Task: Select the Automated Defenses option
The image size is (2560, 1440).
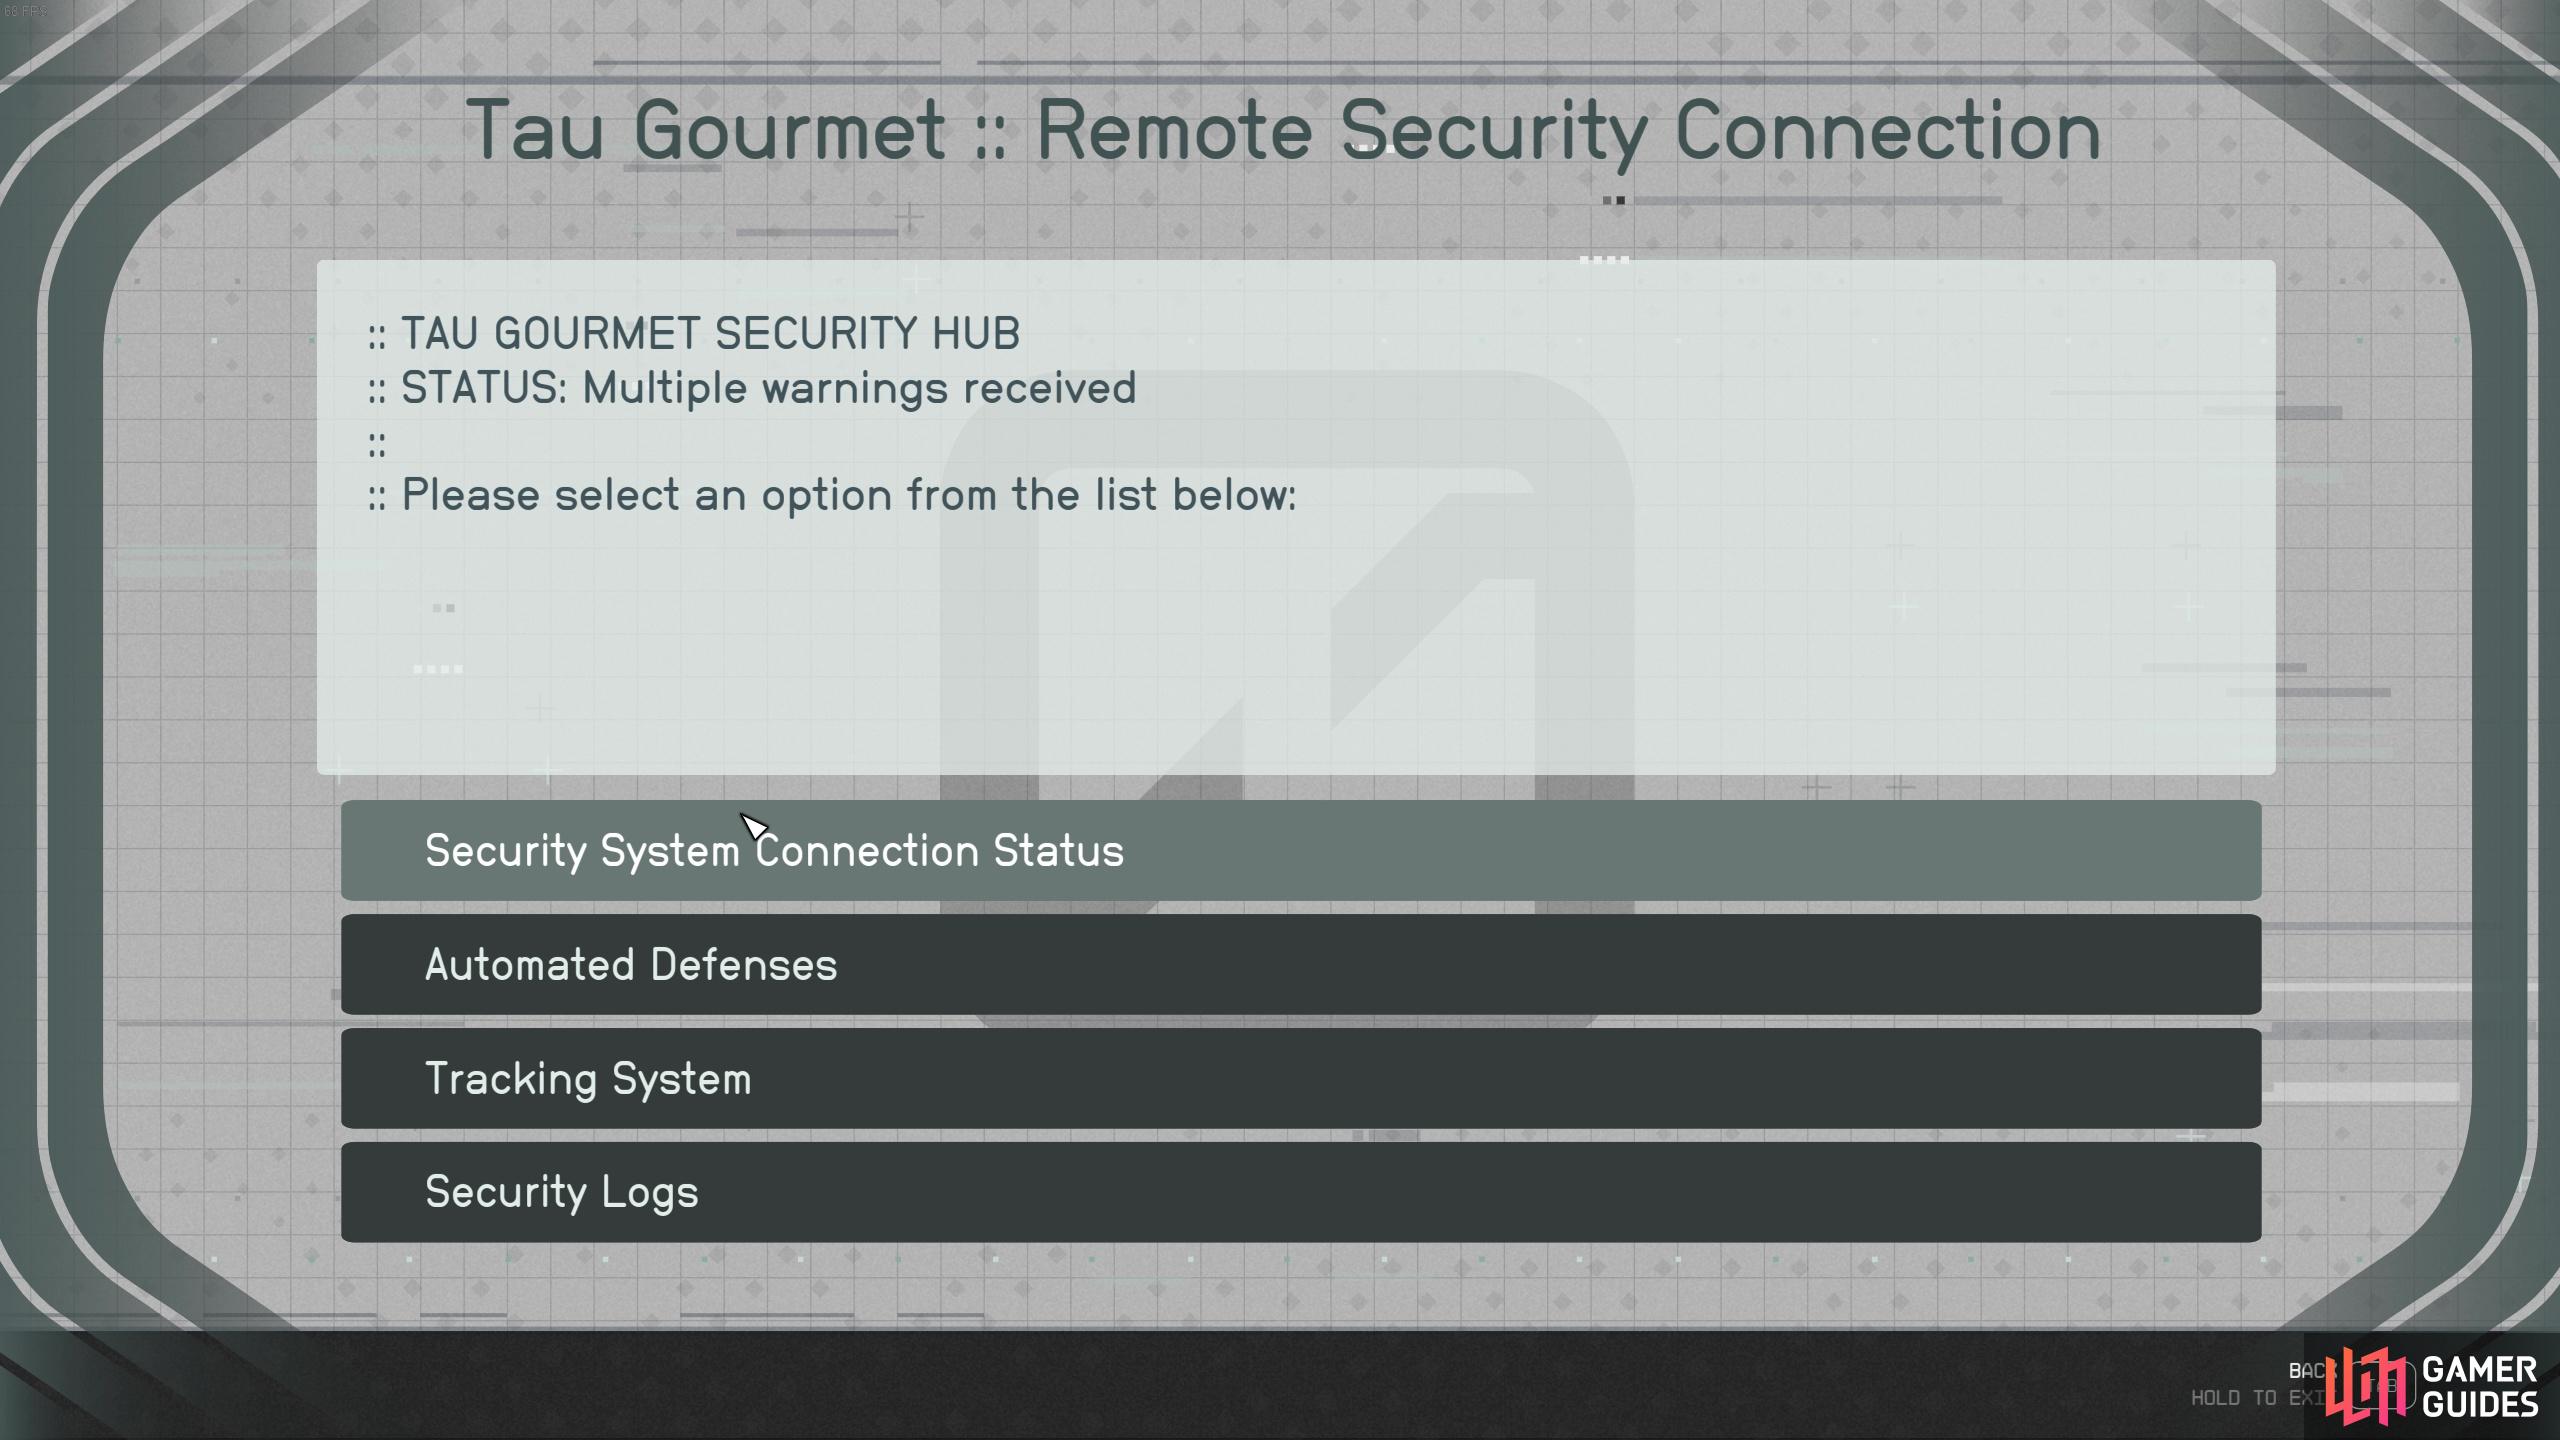Action: pos(1300,964)
